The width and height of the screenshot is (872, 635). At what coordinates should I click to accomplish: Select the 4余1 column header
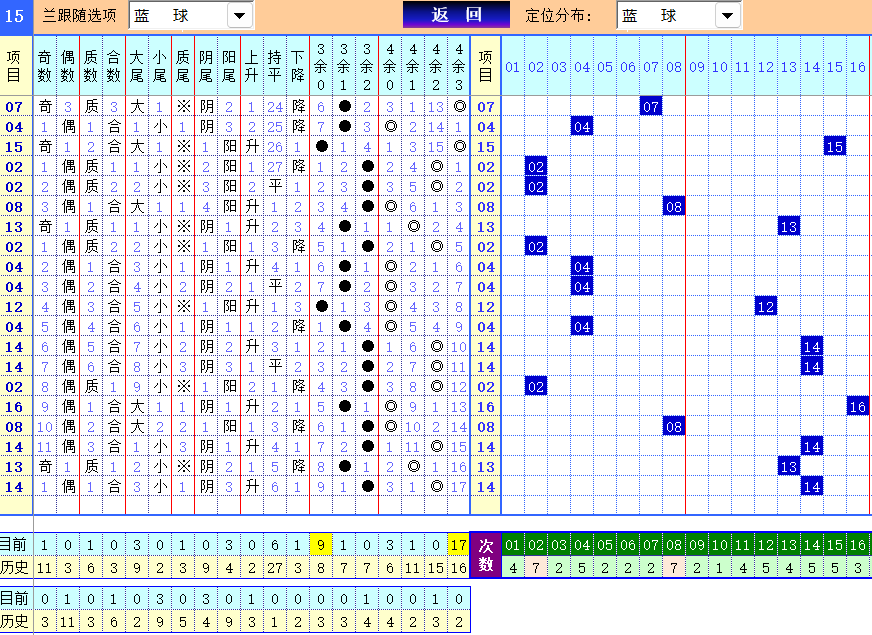coord(413,66)
